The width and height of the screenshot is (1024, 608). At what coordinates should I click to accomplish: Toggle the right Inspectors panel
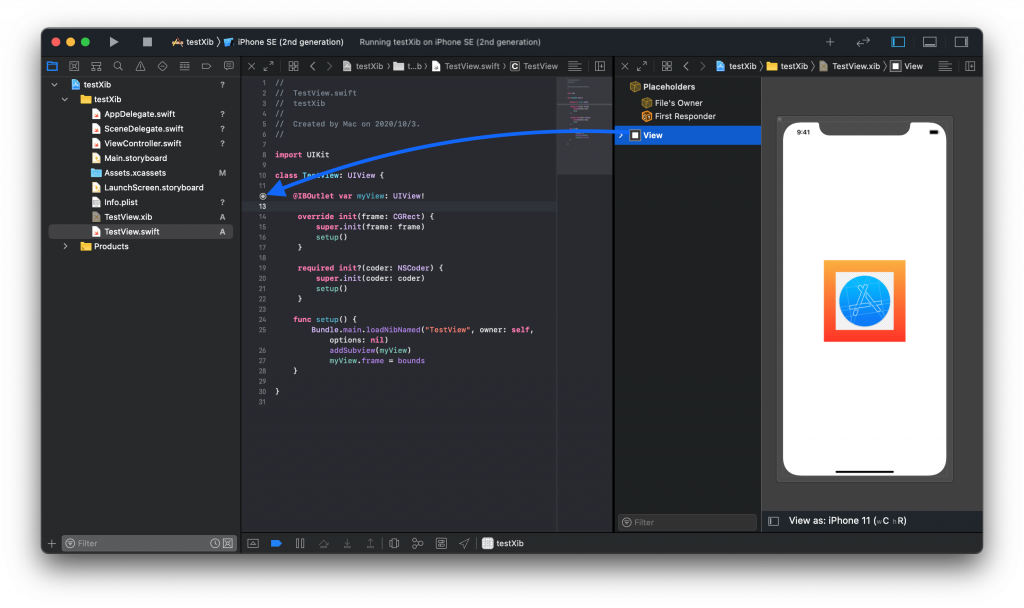(x=961, y=42)
